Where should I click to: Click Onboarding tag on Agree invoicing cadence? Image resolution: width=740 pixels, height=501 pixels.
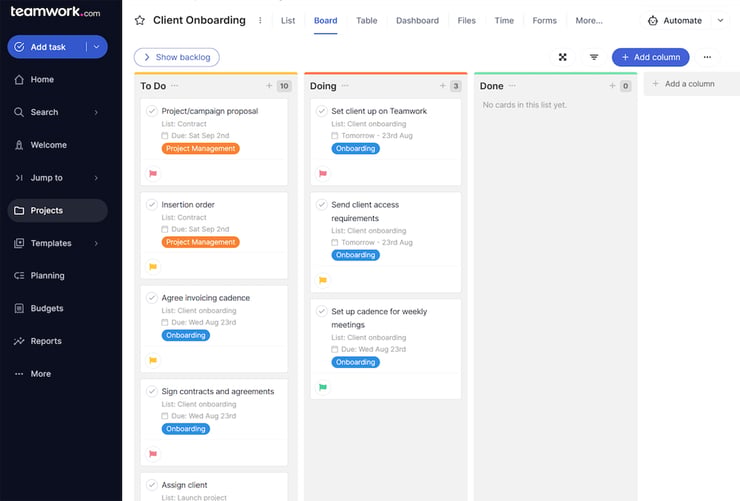(x=186, y=335)
